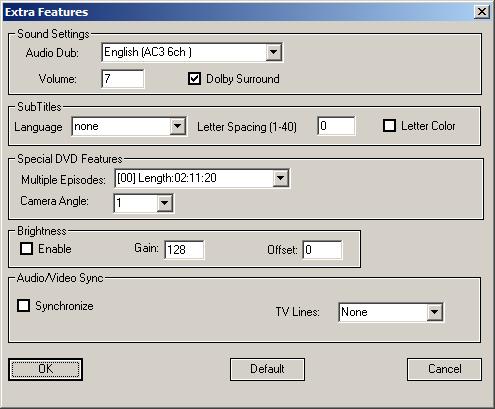Uncheck the Dolby Surround checkbox
The width and height of the screenshot is (495, 409).
[x=194, y=79]
